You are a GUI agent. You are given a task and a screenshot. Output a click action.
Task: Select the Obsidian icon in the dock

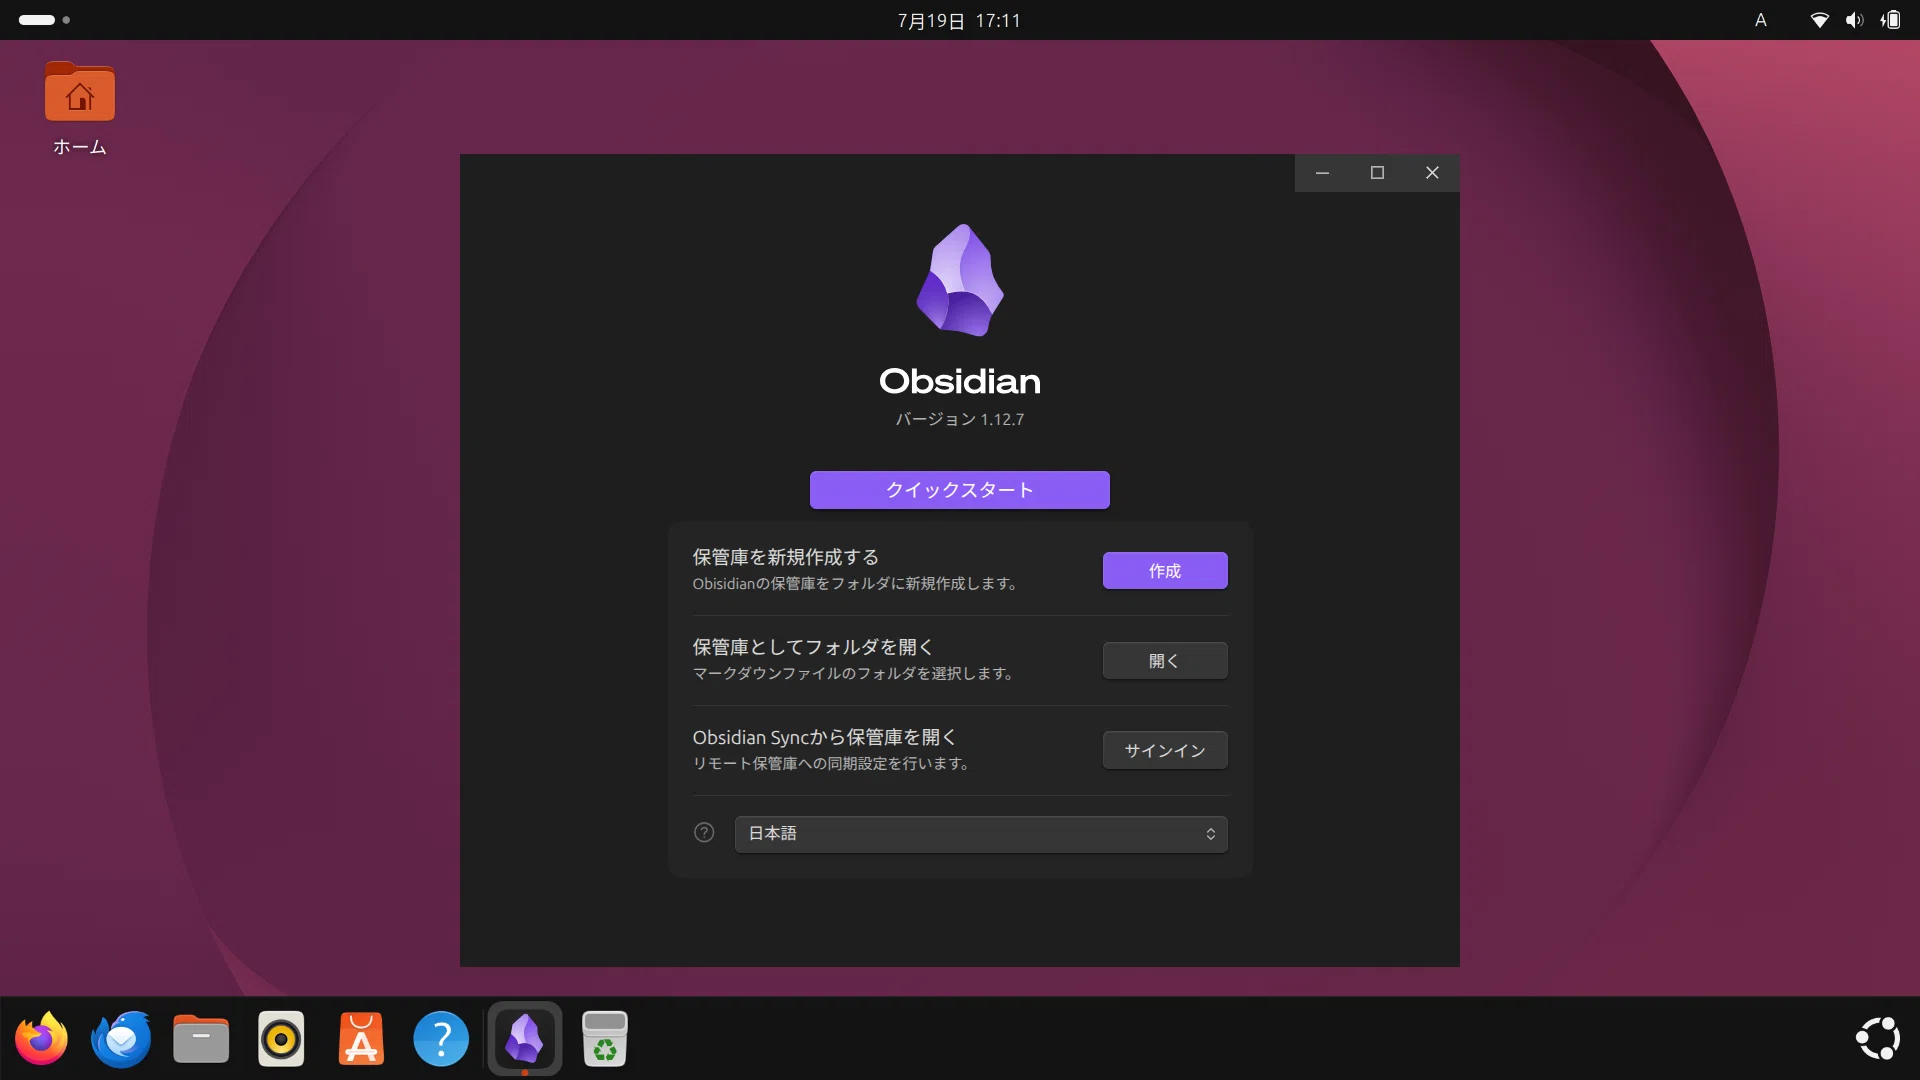pyautogui.click(x=525, y=1039)
